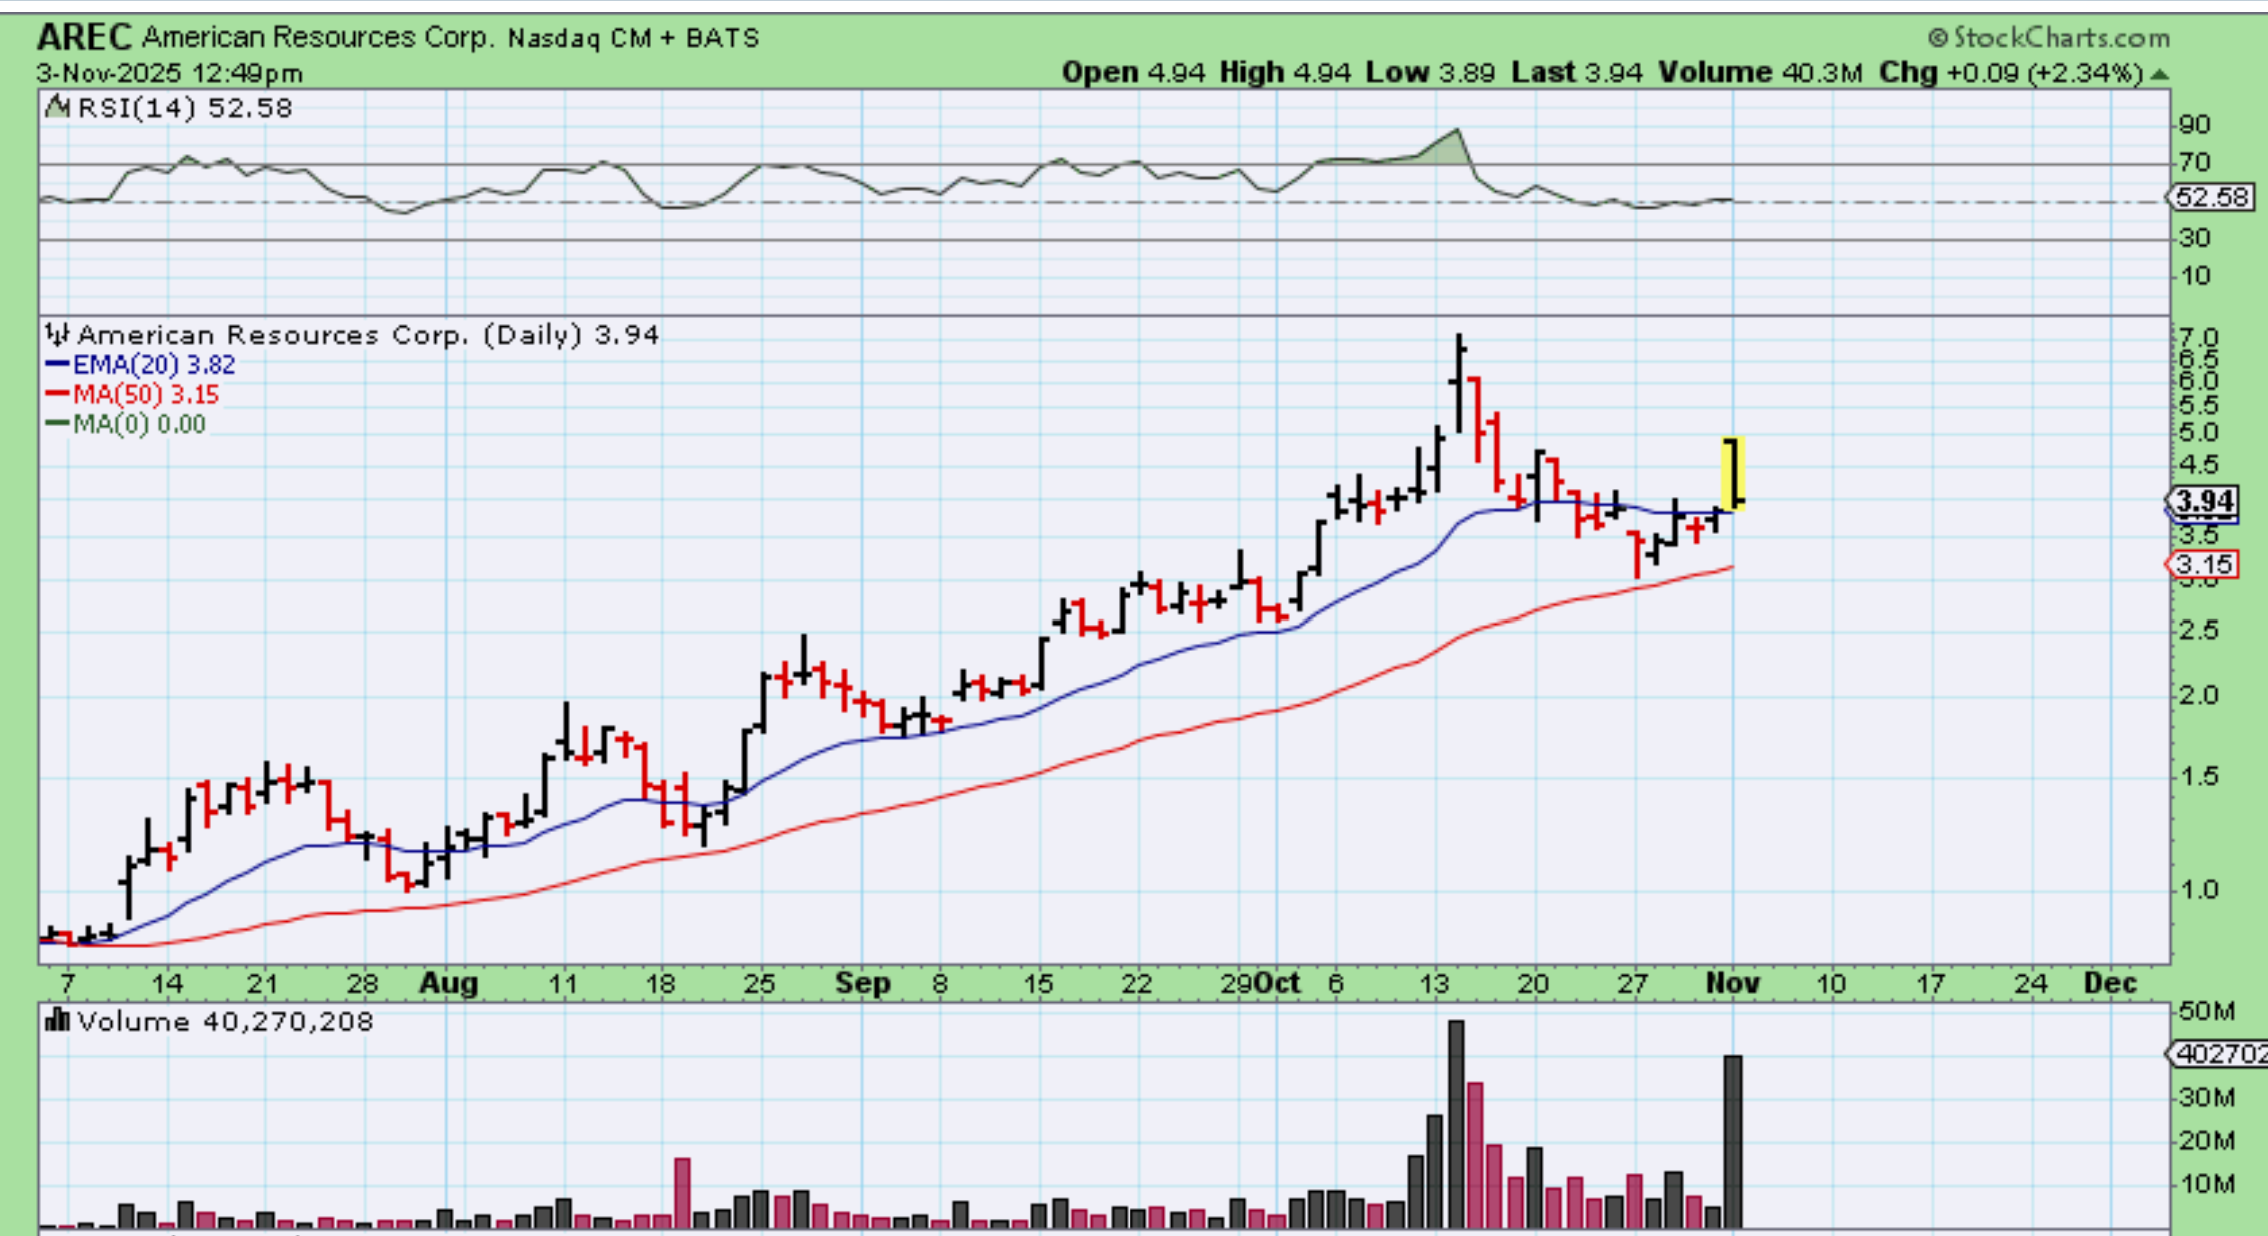Click the green up-arrow next to Chg
2268x1236 pixels.
tap(2160, 74)
